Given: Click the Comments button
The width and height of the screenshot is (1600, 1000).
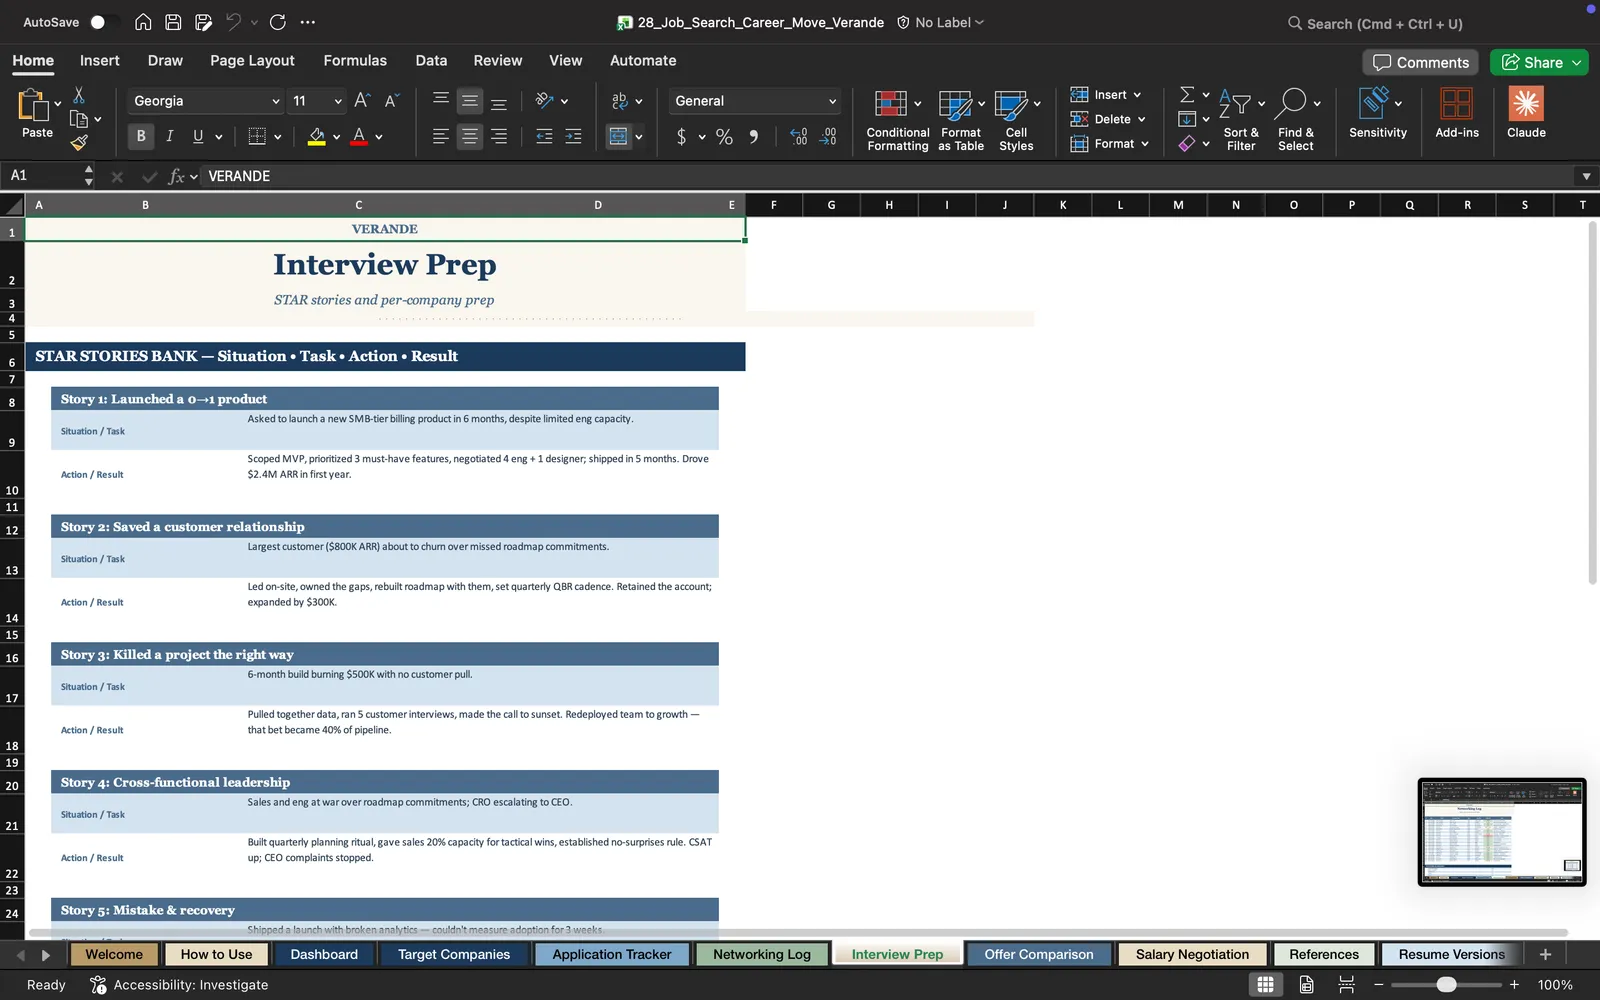Looking at the screenshot, I should 1421,62.
